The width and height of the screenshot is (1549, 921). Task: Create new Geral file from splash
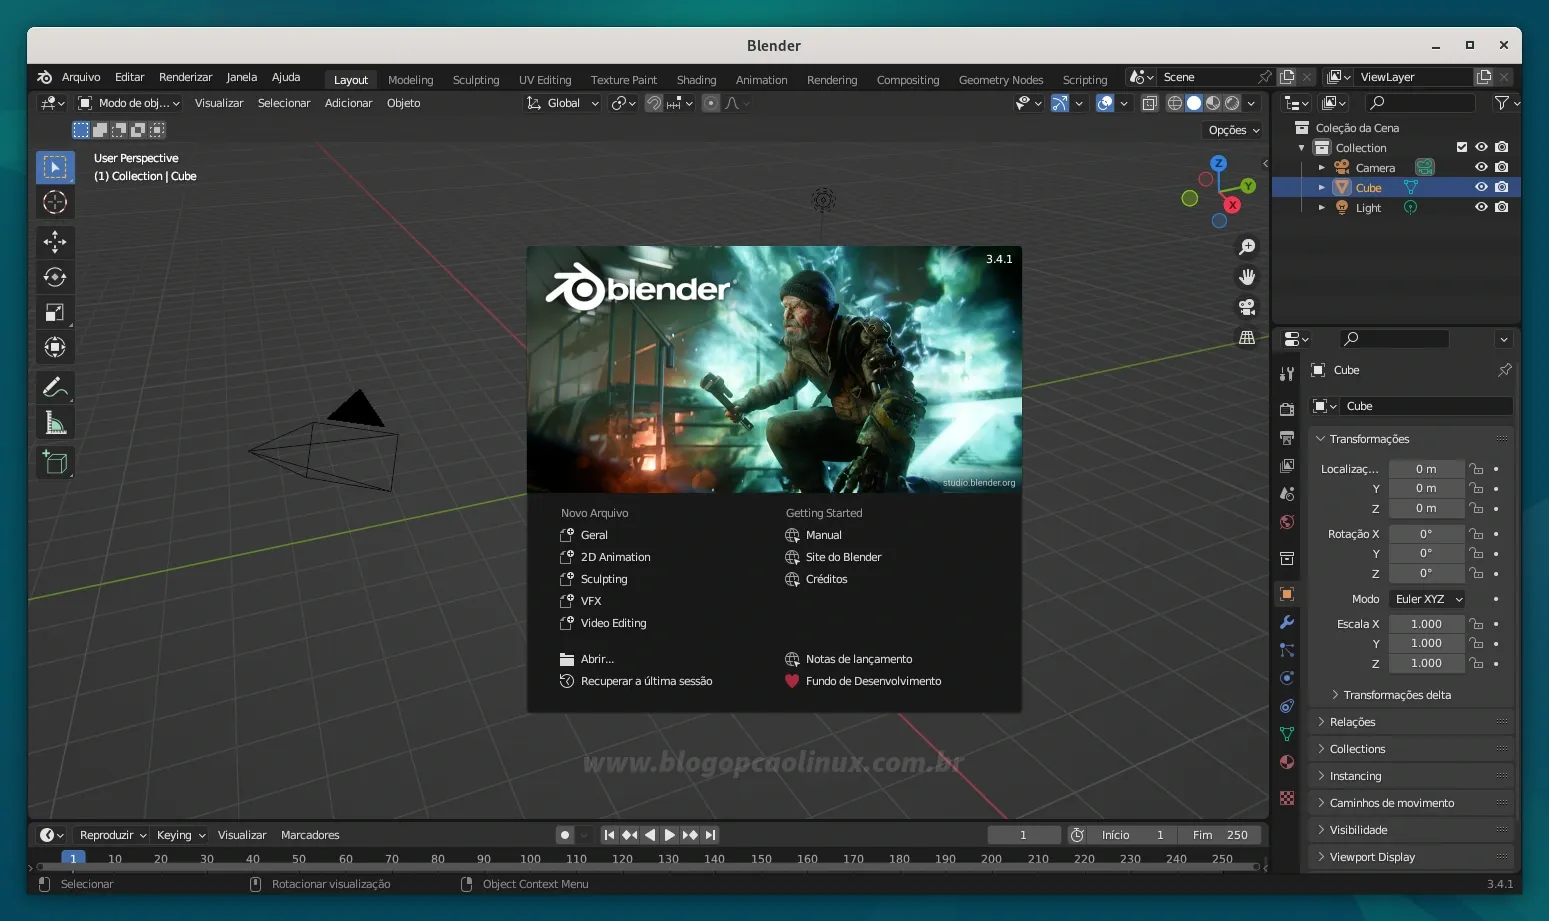594,535
